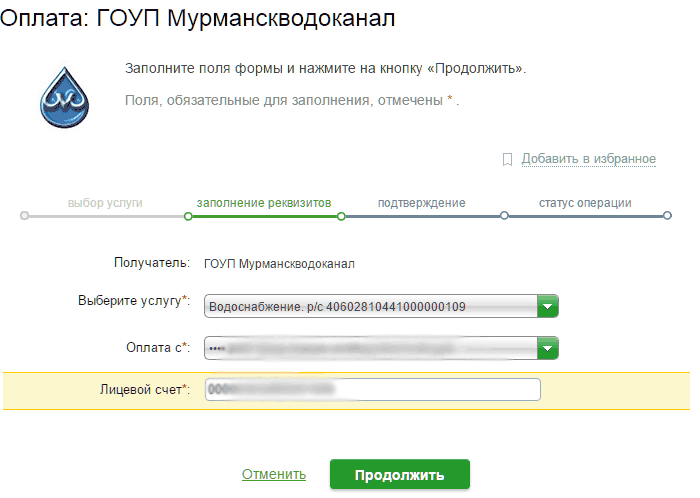
Task: Click the Отменить link
Action: (274, 474)
